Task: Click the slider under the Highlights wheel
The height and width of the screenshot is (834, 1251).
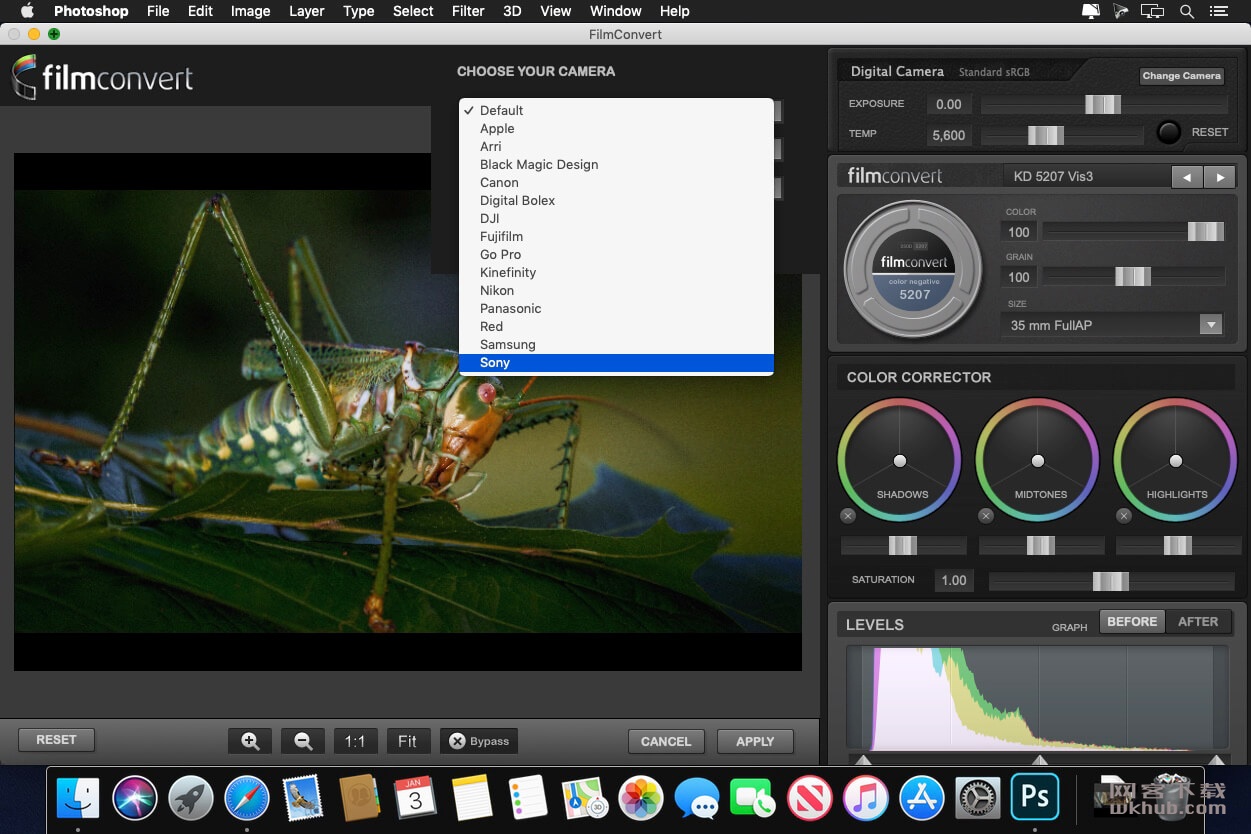Action: point(1178,545)
